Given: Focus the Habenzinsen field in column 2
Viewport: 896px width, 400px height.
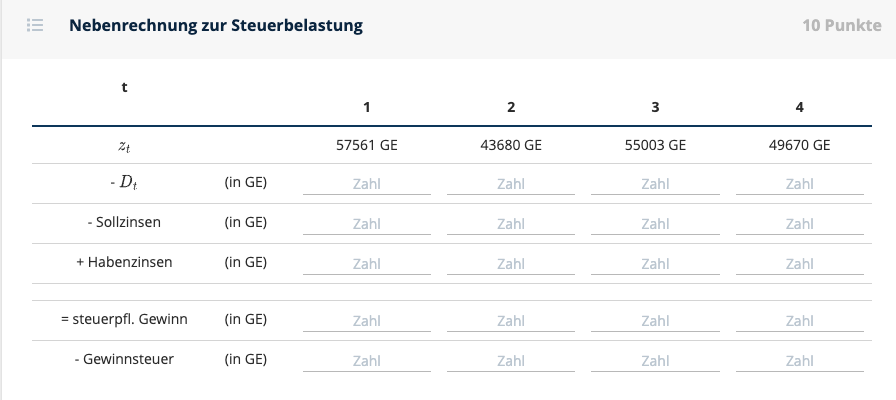Looking at the screenshot, I should pyautogui.click(x=511, y=264).
